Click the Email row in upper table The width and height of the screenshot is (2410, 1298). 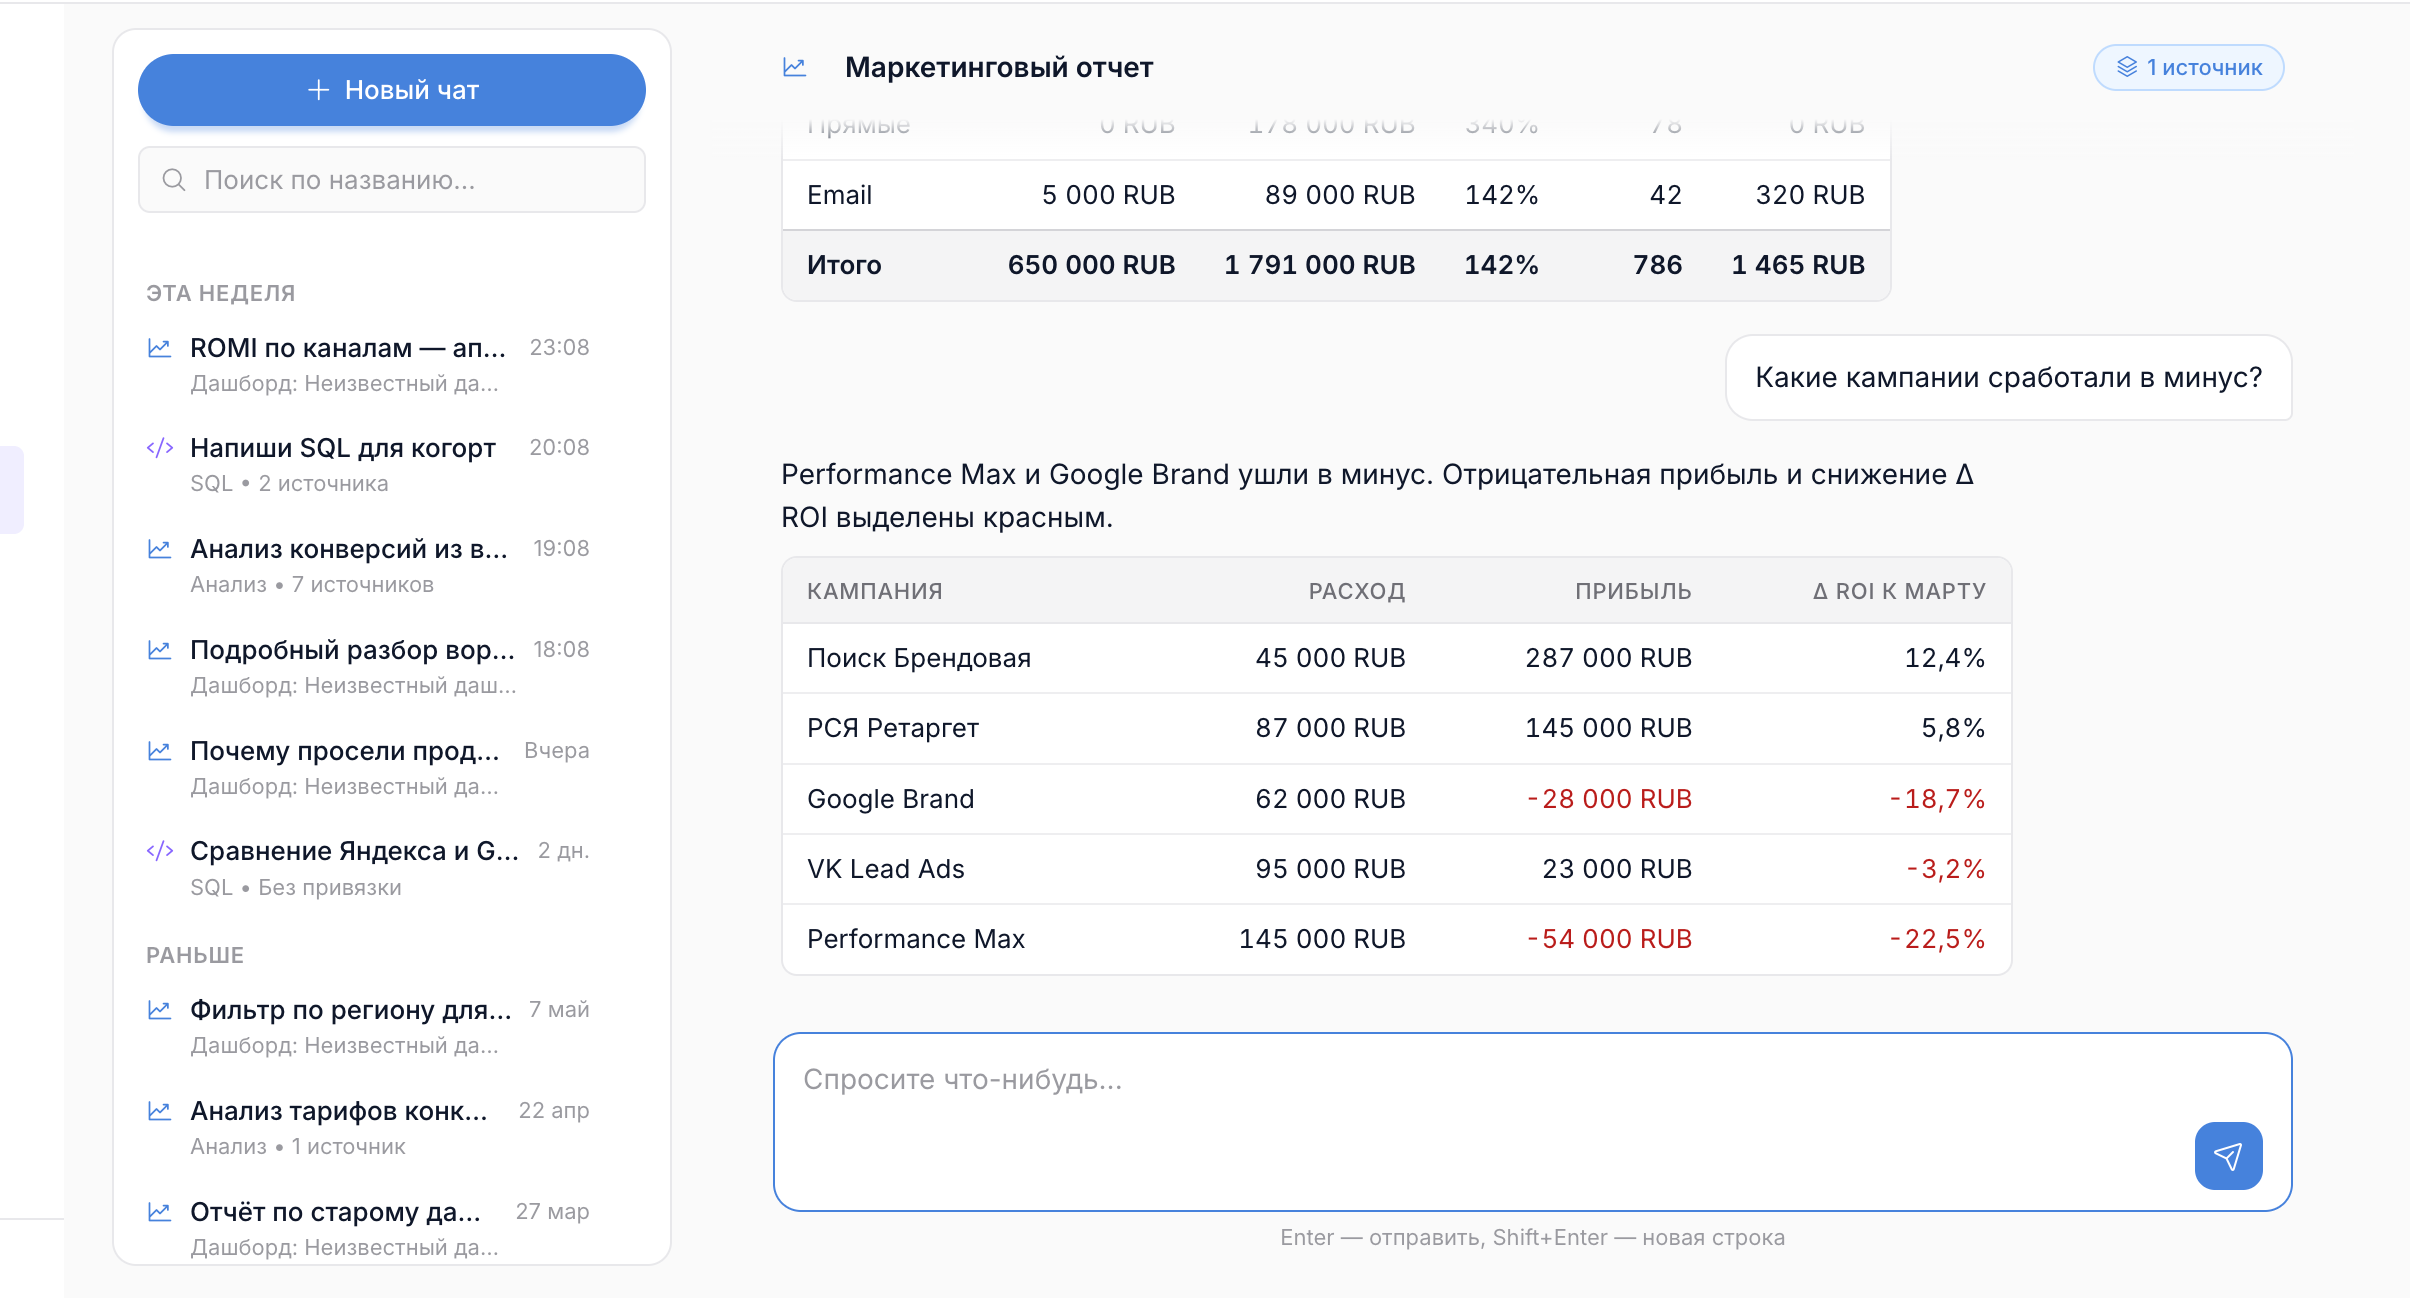coord(1336,195)
